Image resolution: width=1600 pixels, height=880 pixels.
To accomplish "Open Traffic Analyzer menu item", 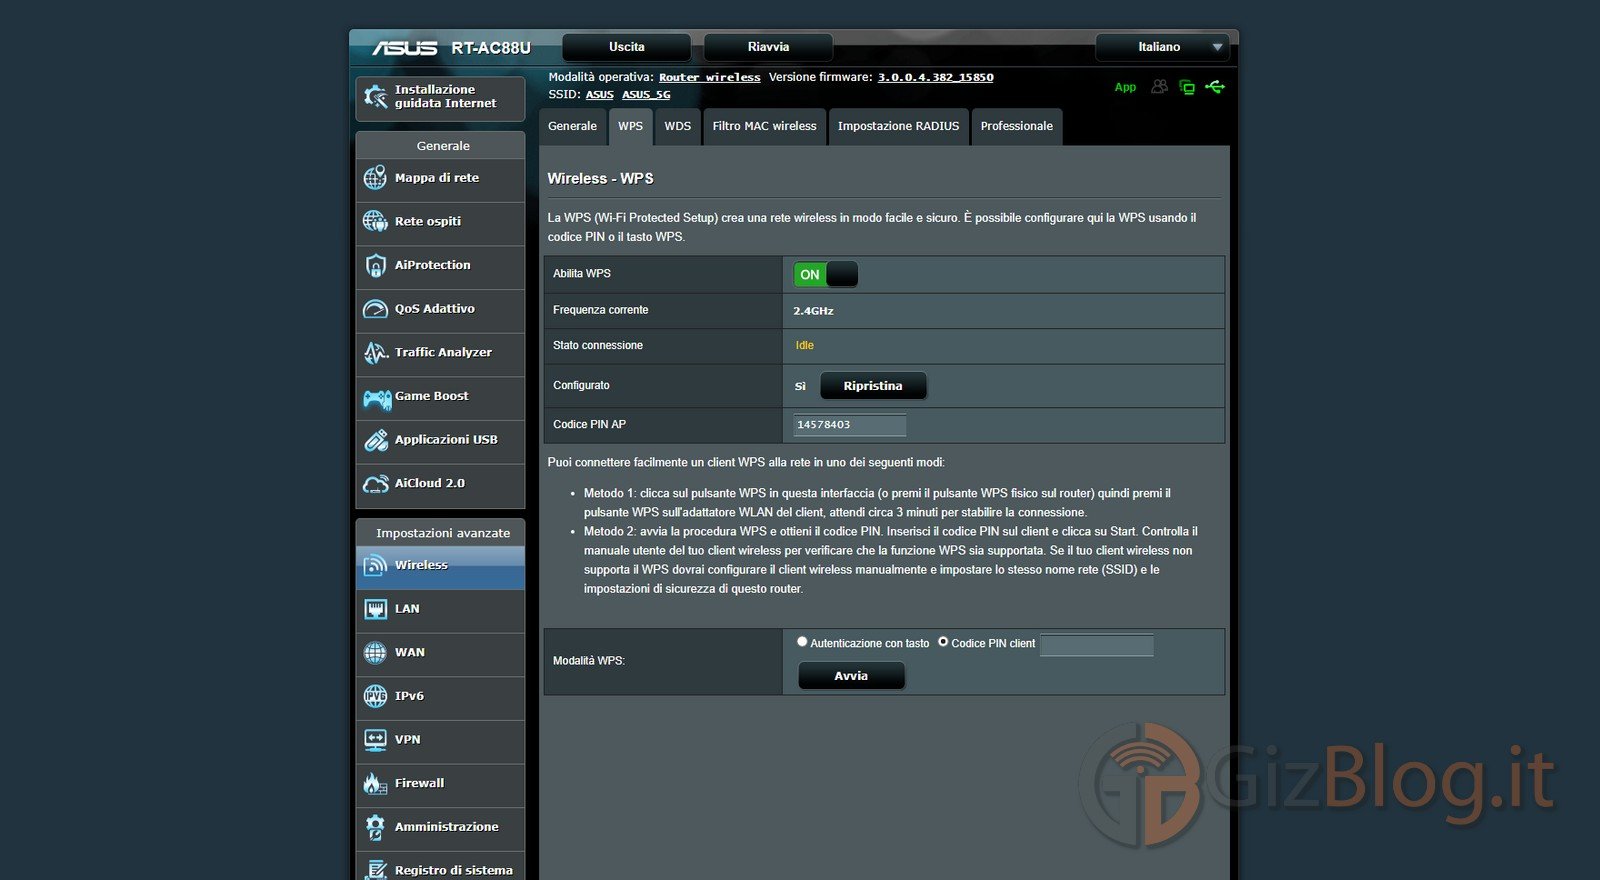I will tap(440, 353).
